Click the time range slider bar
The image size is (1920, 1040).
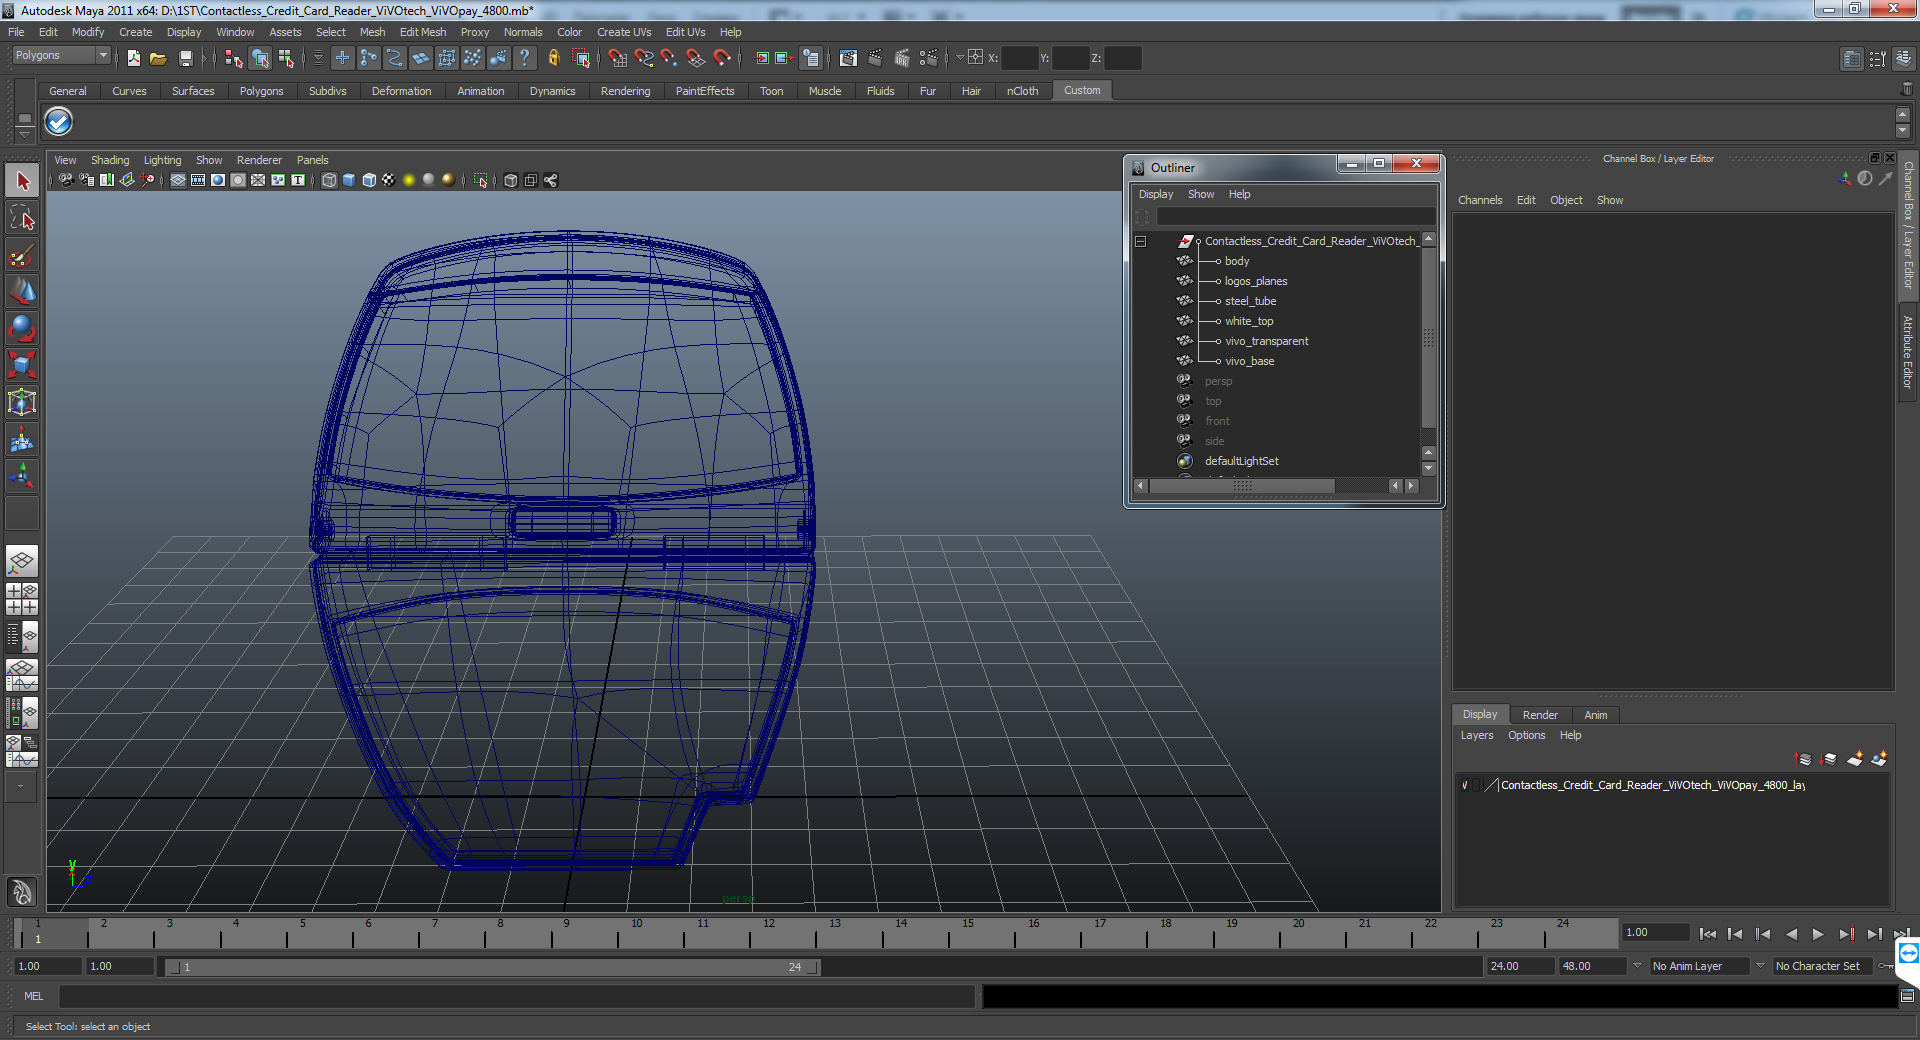(x=493, y=967)
